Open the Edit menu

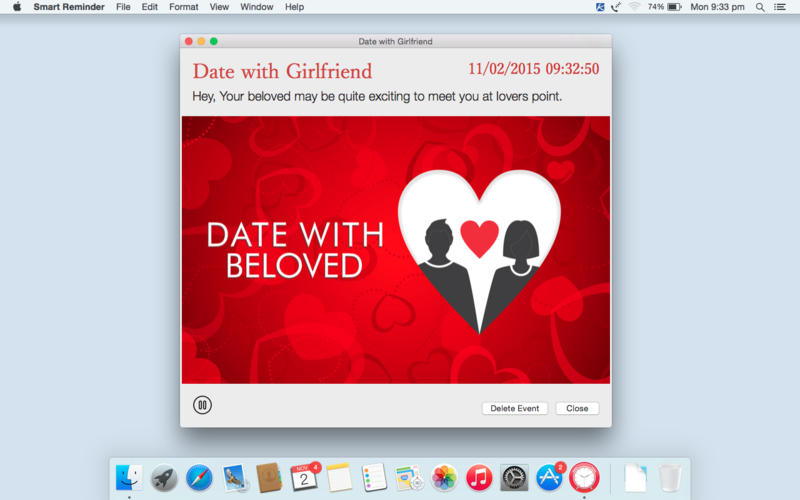[x=149, y=7]
